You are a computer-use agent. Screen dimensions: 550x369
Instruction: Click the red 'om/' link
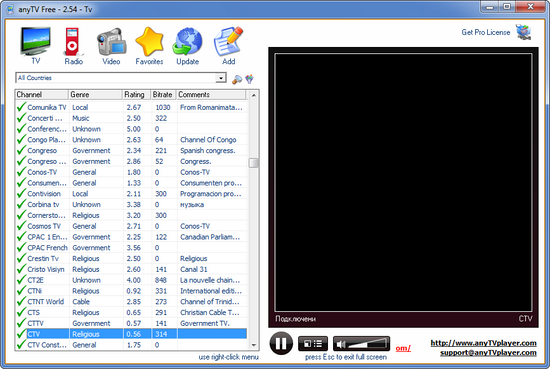coord(403,348)
